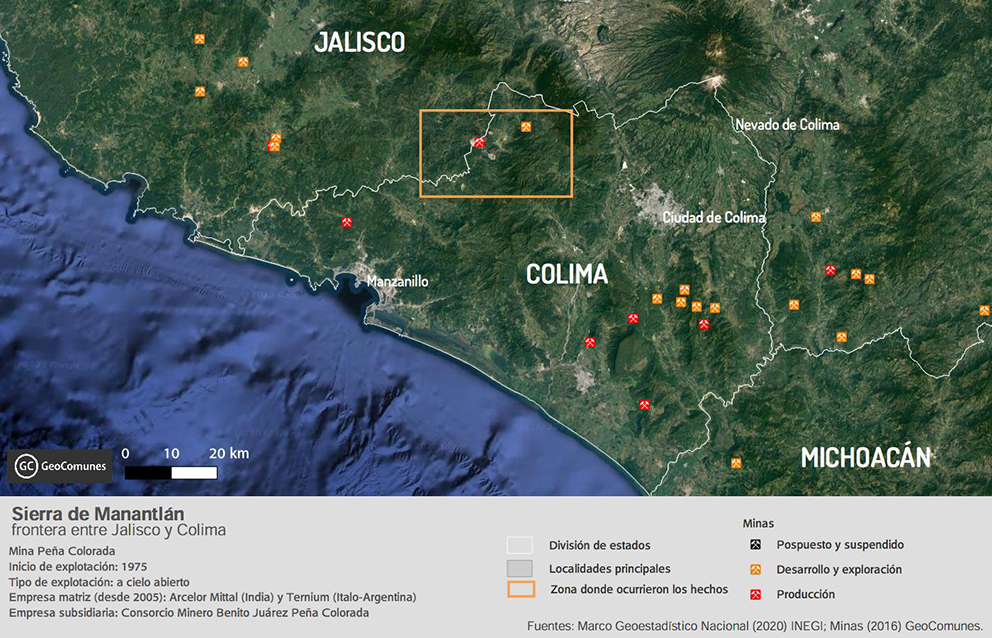This screenshot has width=992, height=638.
Task: Click the red Producción legend icon
Action: 756,595
